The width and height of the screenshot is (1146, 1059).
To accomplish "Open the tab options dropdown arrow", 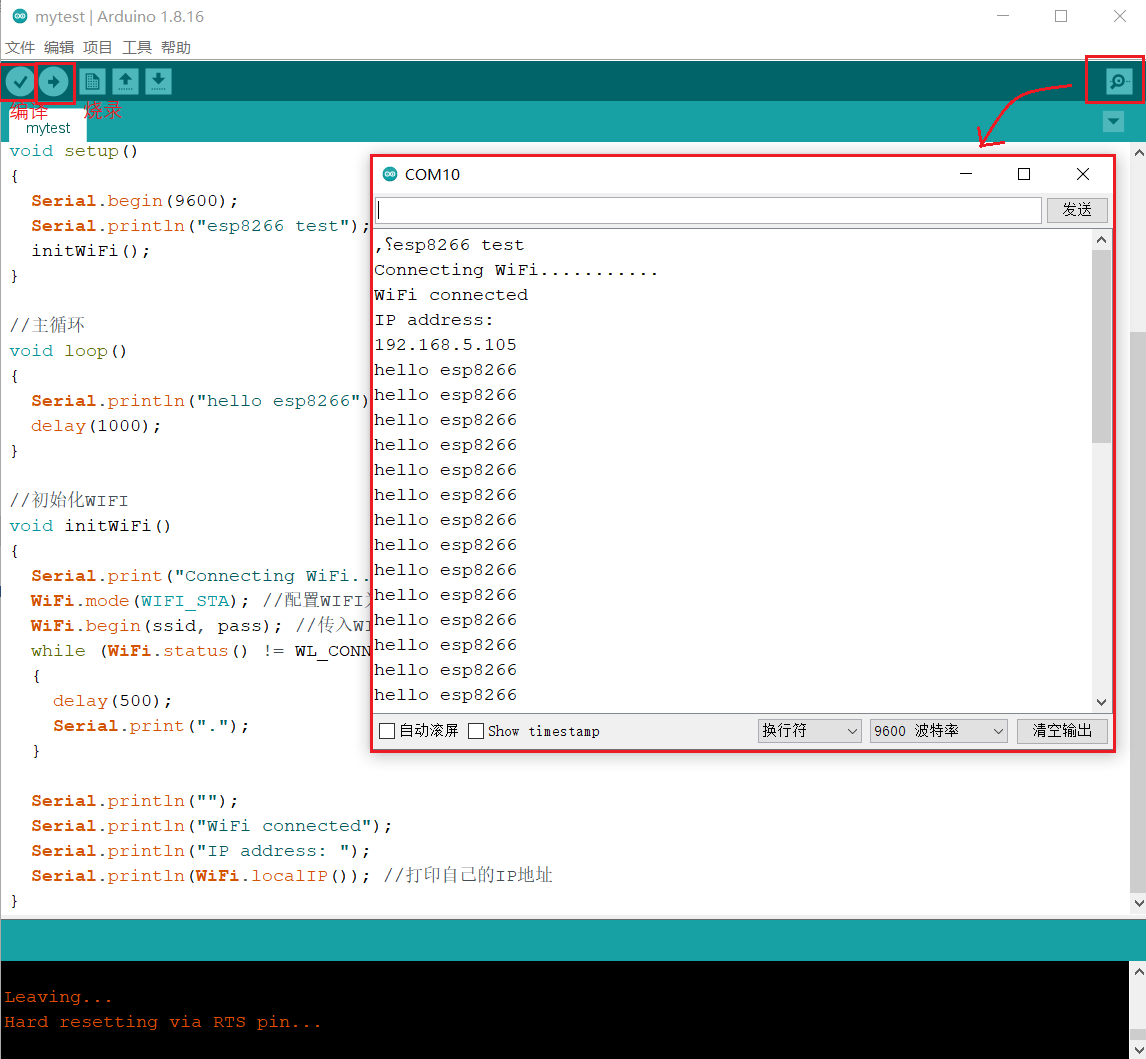I will (x=1113, y=121).
